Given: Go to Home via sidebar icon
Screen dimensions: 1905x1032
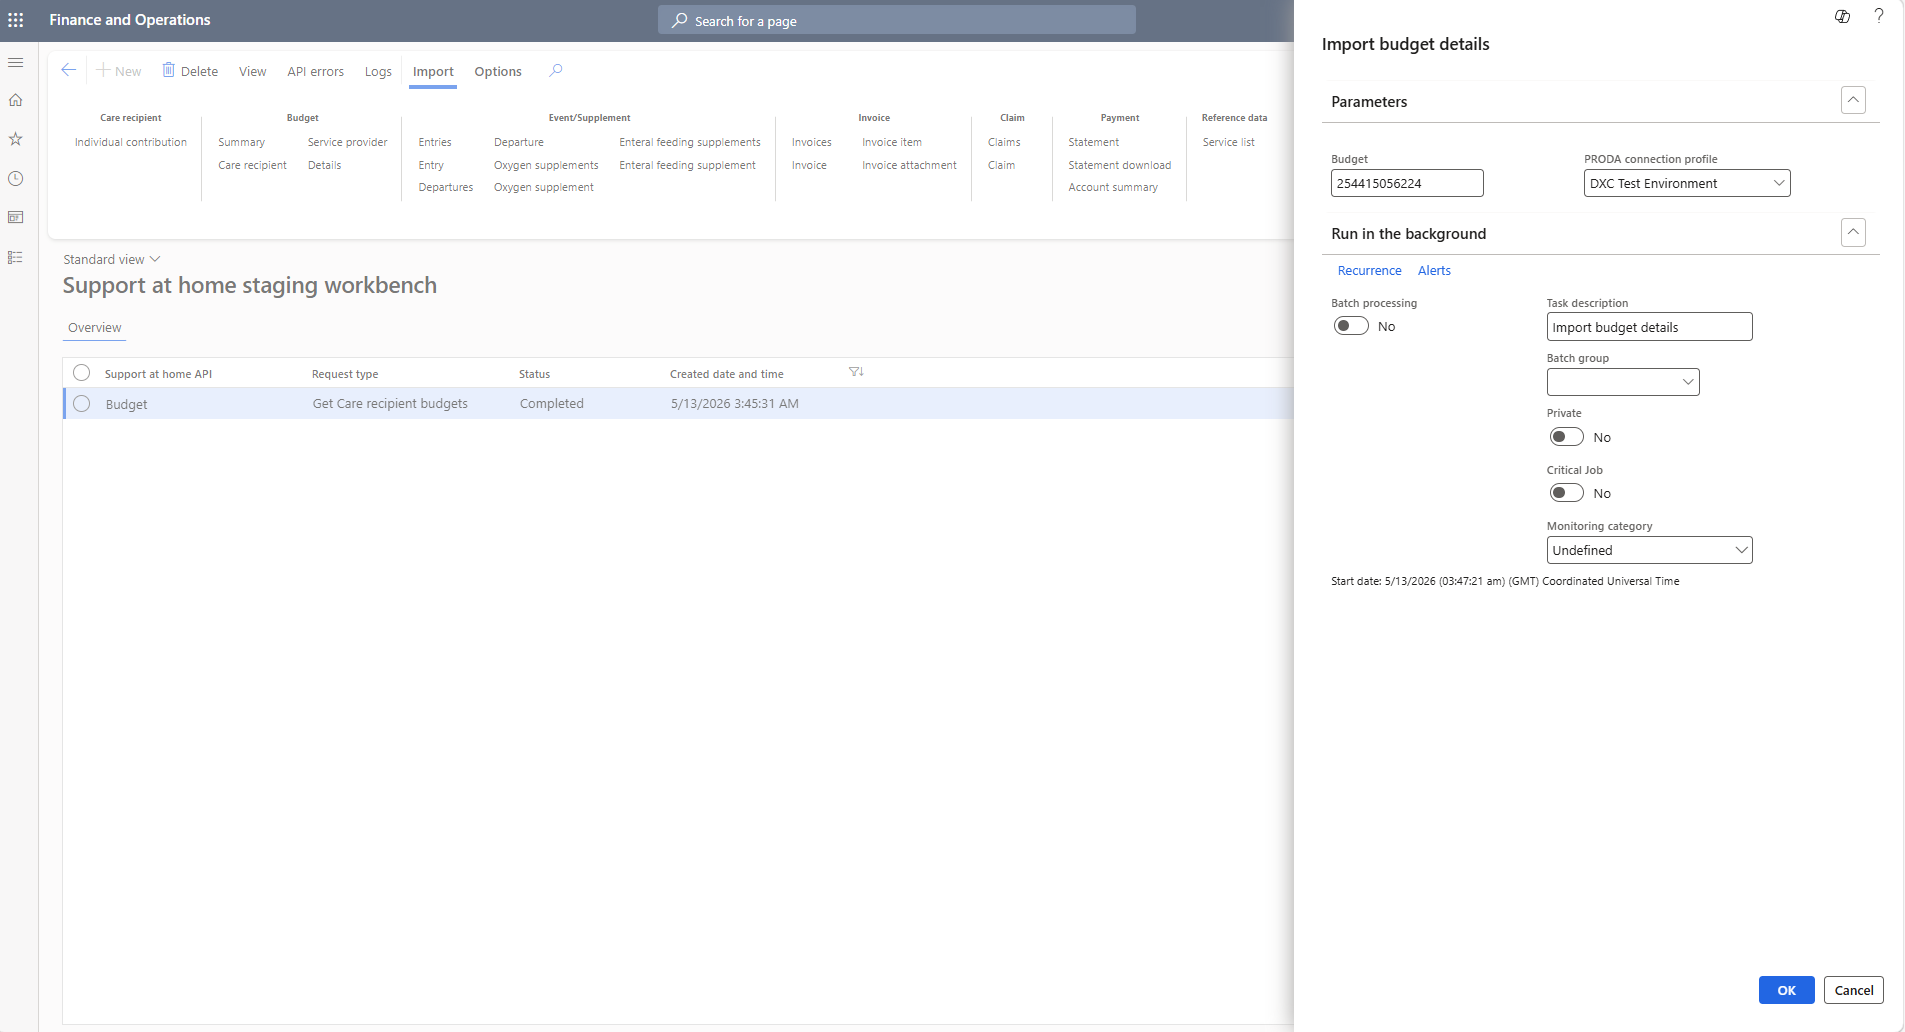Looking at the screenshot, I should click(x=16, y=100).
